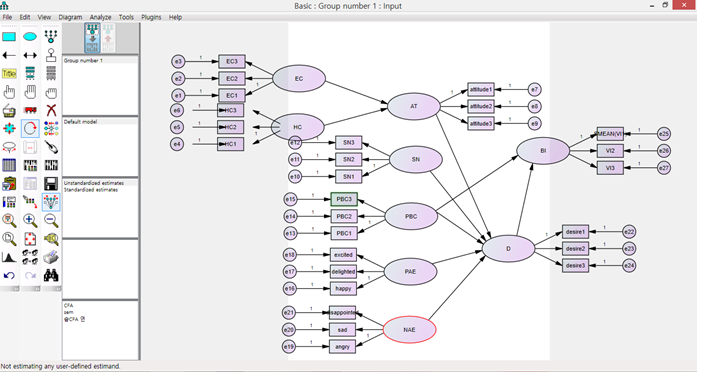Select the 'sem' file in files list
This screenshot has height=372, width=702.
coord(68,312)
